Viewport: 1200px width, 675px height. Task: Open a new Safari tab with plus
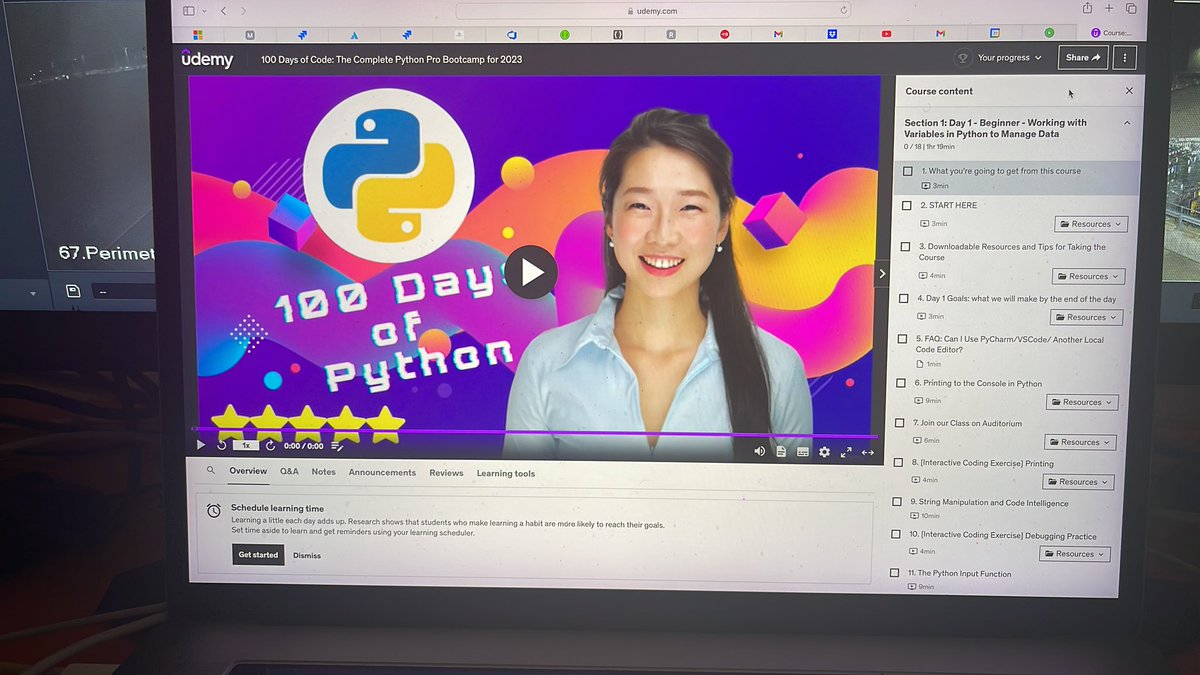pos(1109,9)
